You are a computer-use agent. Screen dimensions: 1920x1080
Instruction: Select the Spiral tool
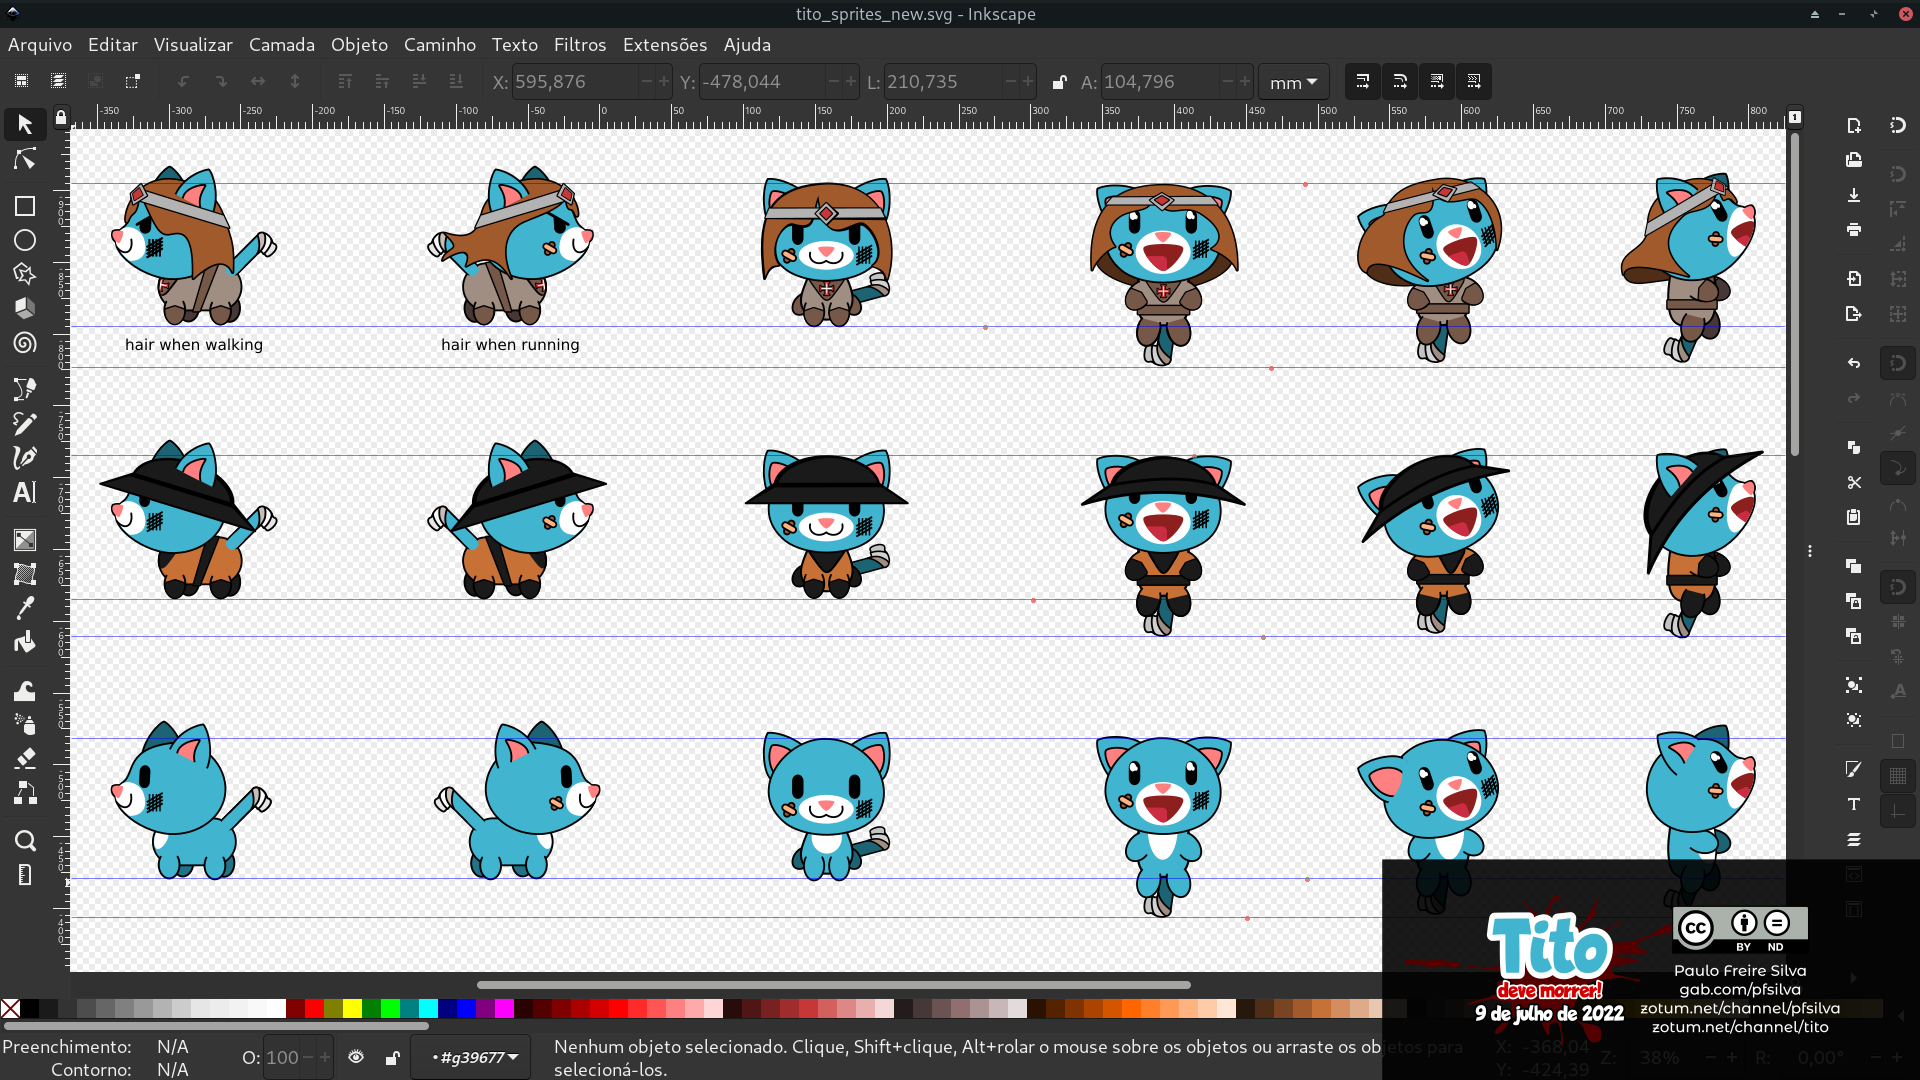(x=24, y=343)
